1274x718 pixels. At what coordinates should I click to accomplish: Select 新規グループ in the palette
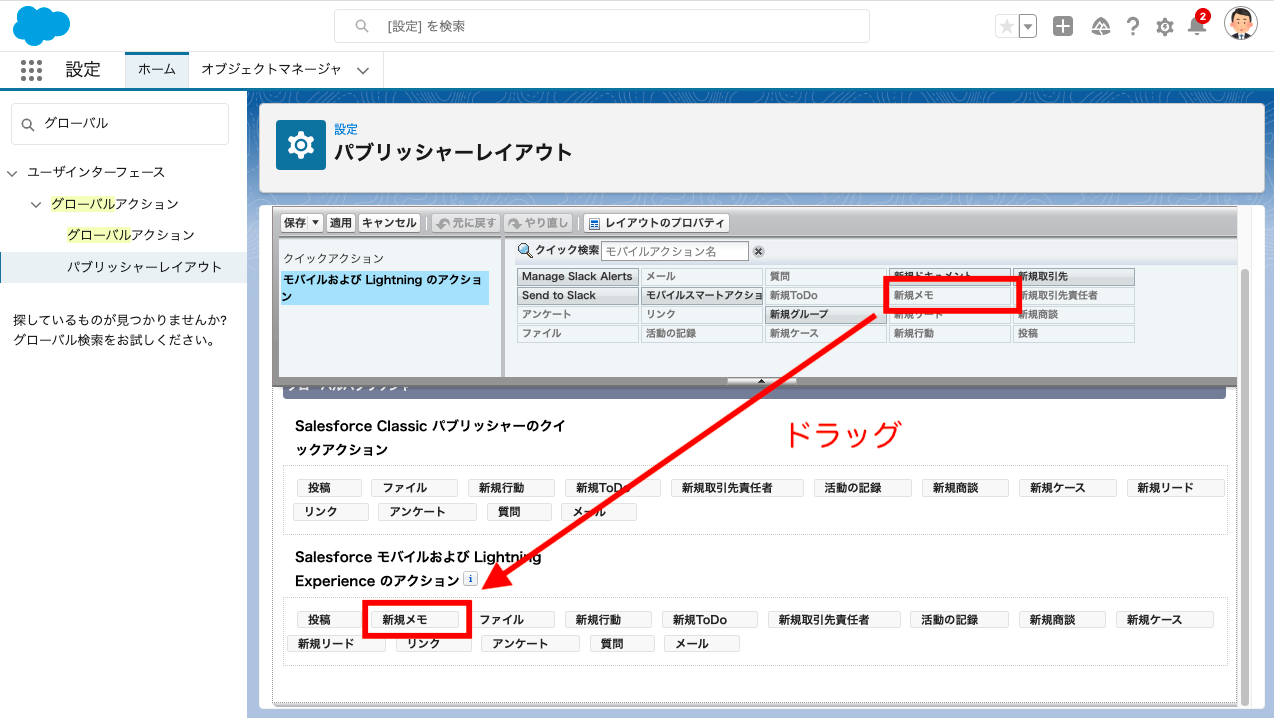coord(826,314)
